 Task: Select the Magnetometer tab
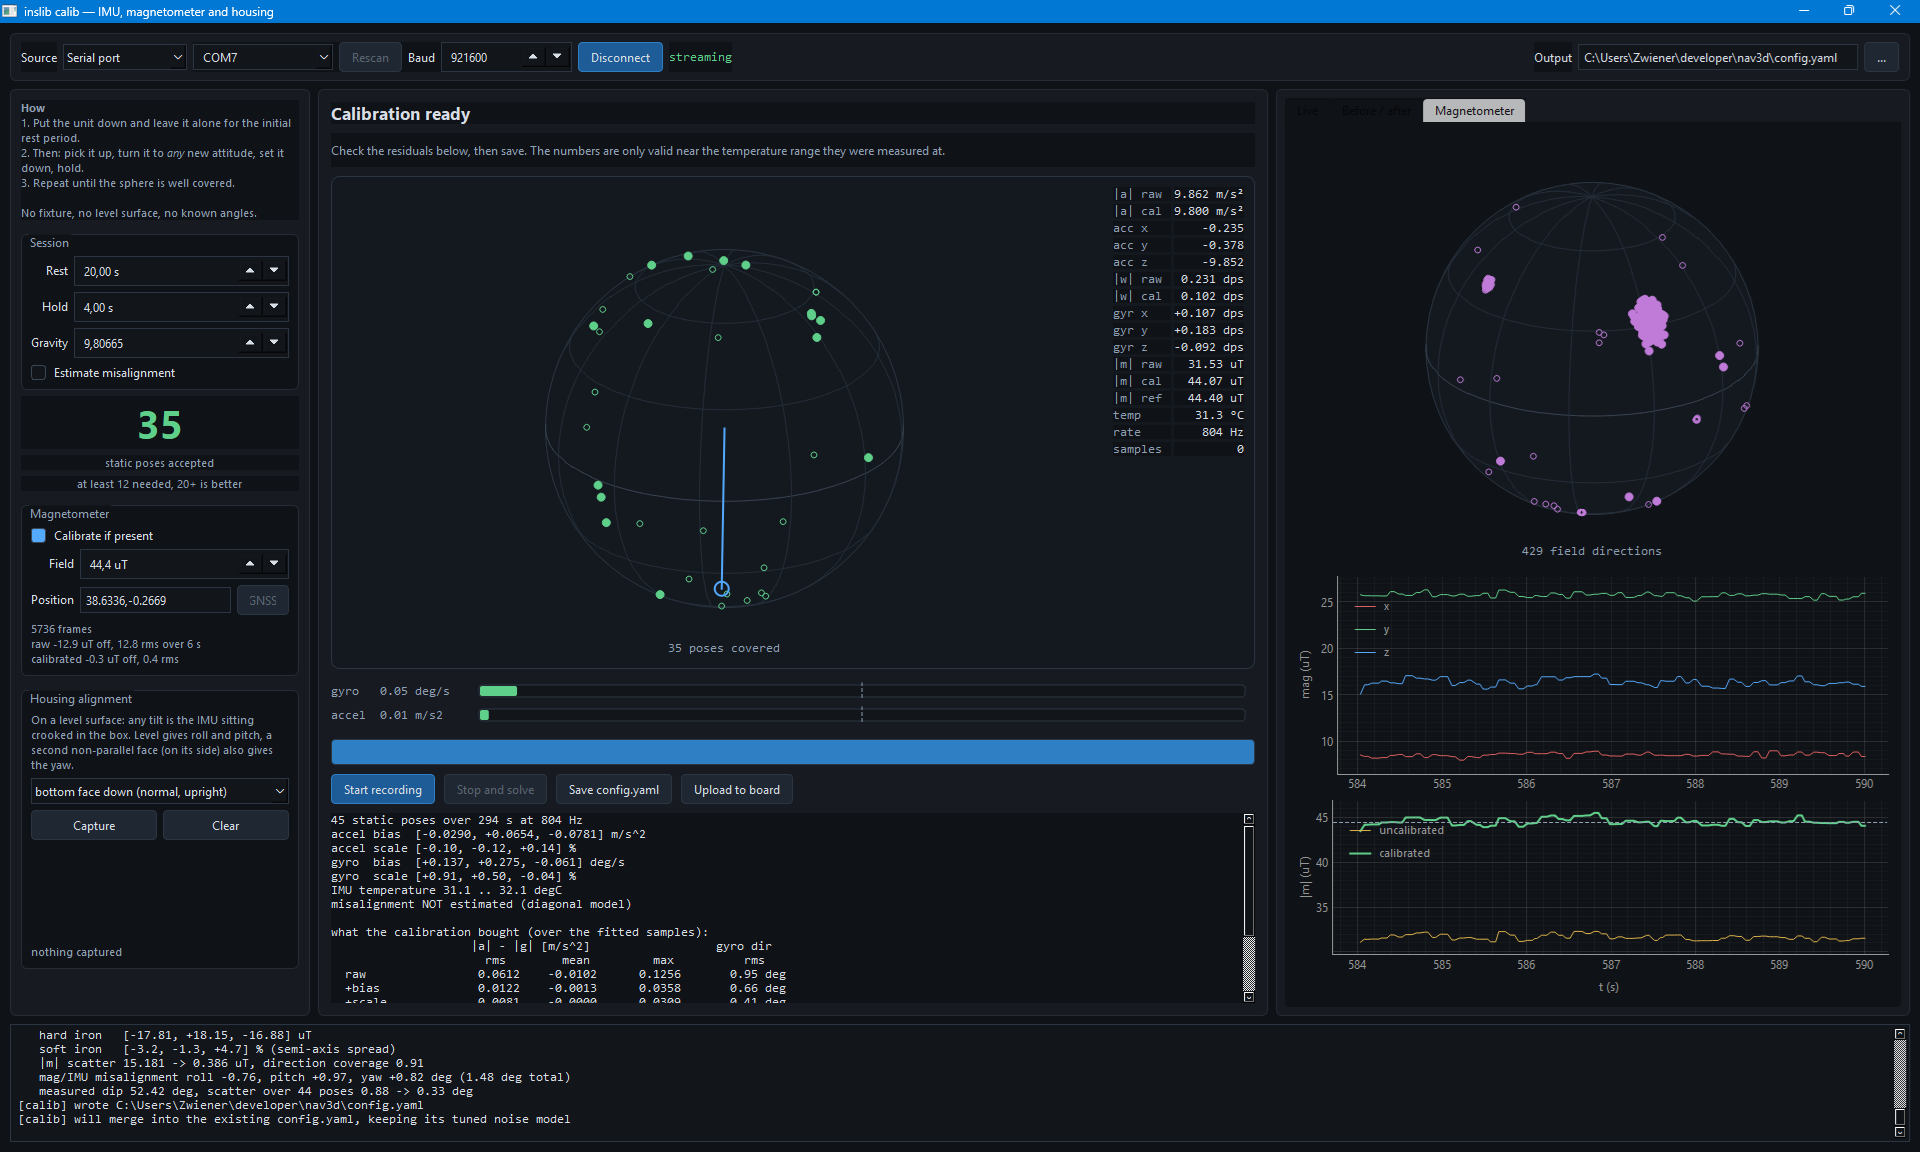pyautogui.click(x=1474, y=111)
